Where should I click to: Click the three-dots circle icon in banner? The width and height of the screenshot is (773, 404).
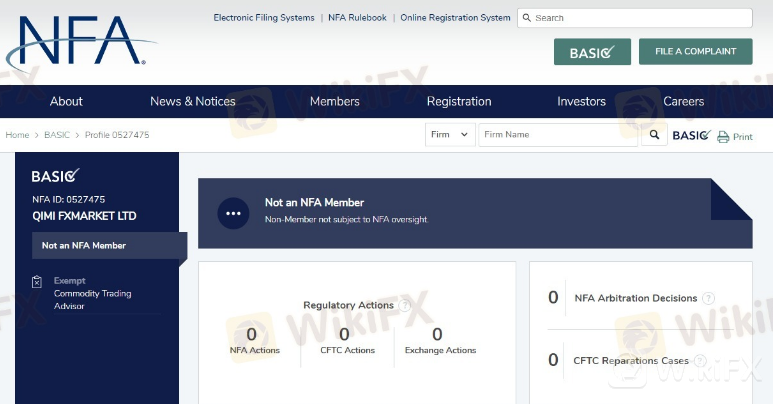[x=233, y=213]
